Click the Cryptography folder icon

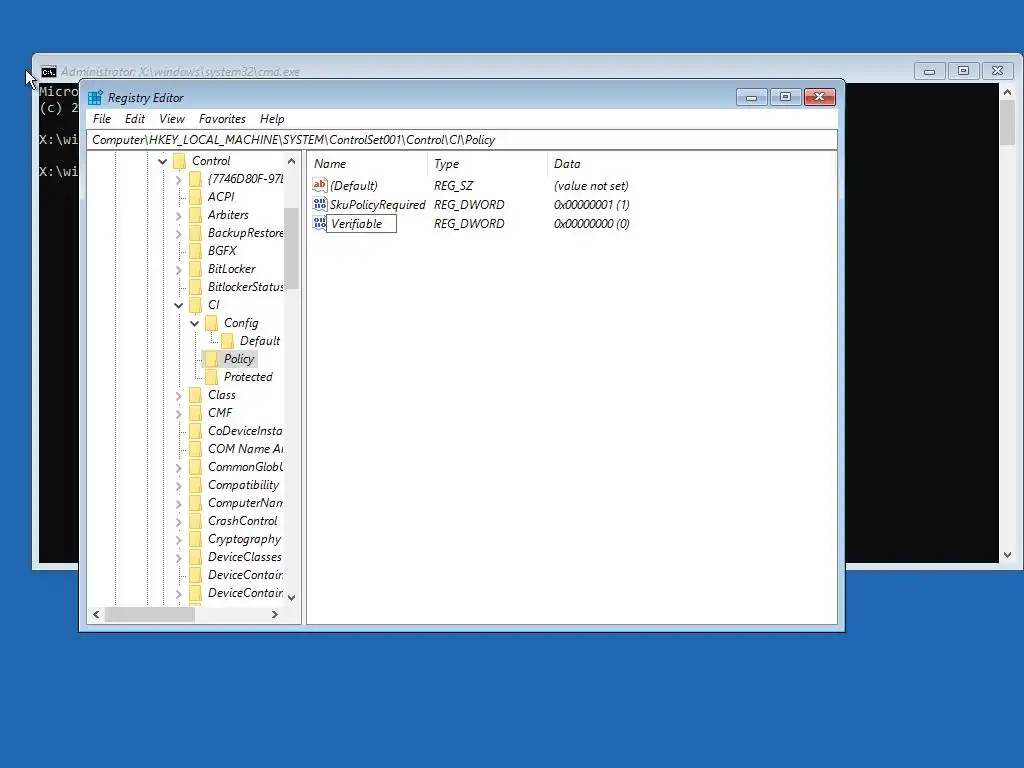pos(195,539)
